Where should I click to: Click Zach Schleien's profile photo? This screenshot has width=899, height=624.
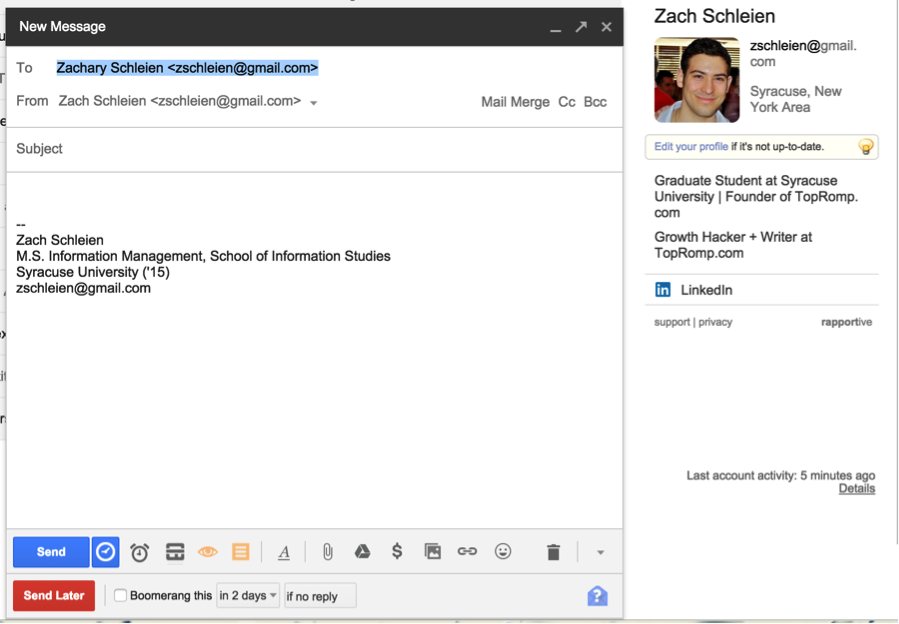(697, 80)
